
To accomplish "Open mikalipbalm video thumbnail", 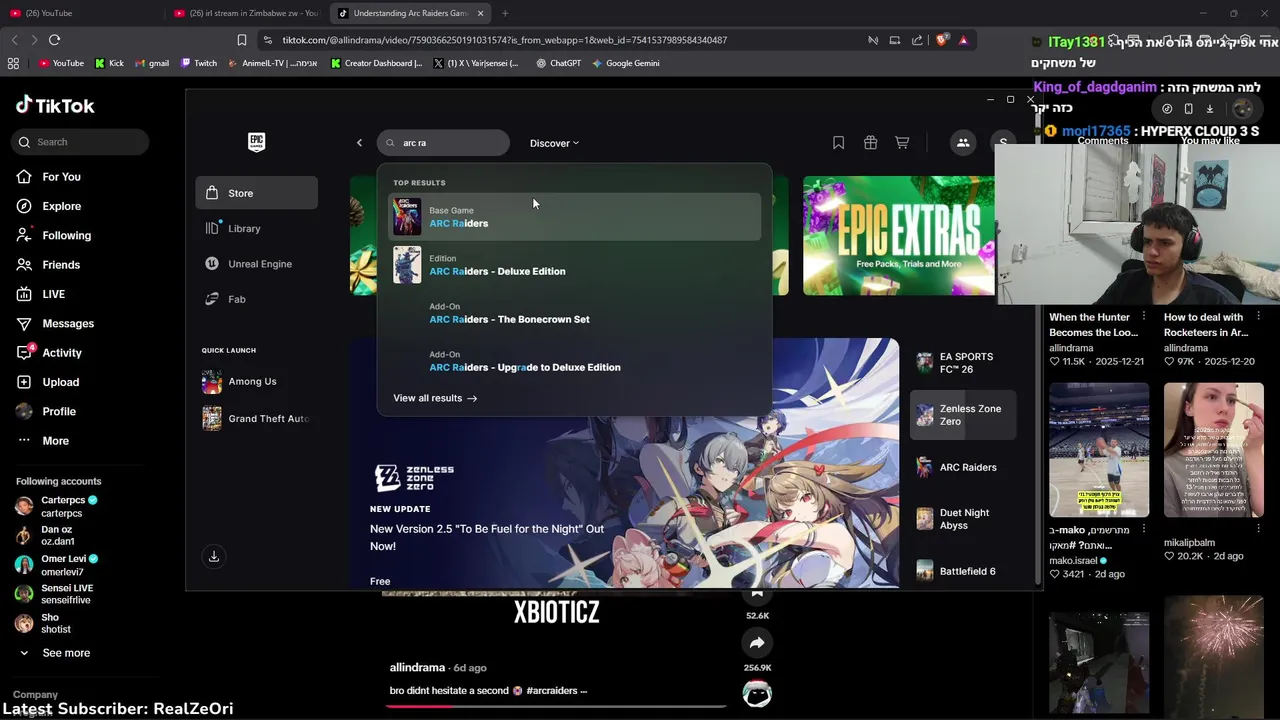I will tap(1214, 450).
